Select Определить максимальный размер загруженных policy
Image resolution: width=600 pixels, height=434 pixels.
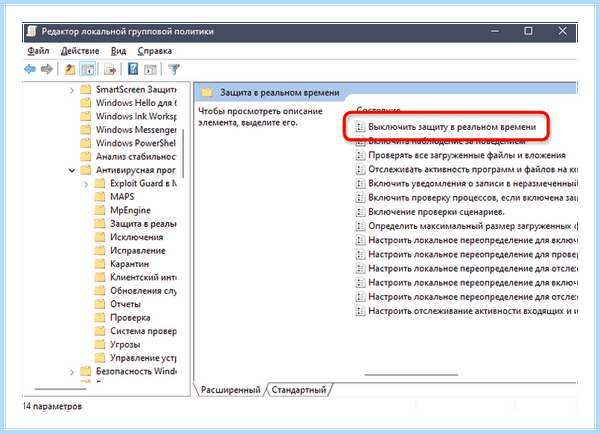pos(473,226)
